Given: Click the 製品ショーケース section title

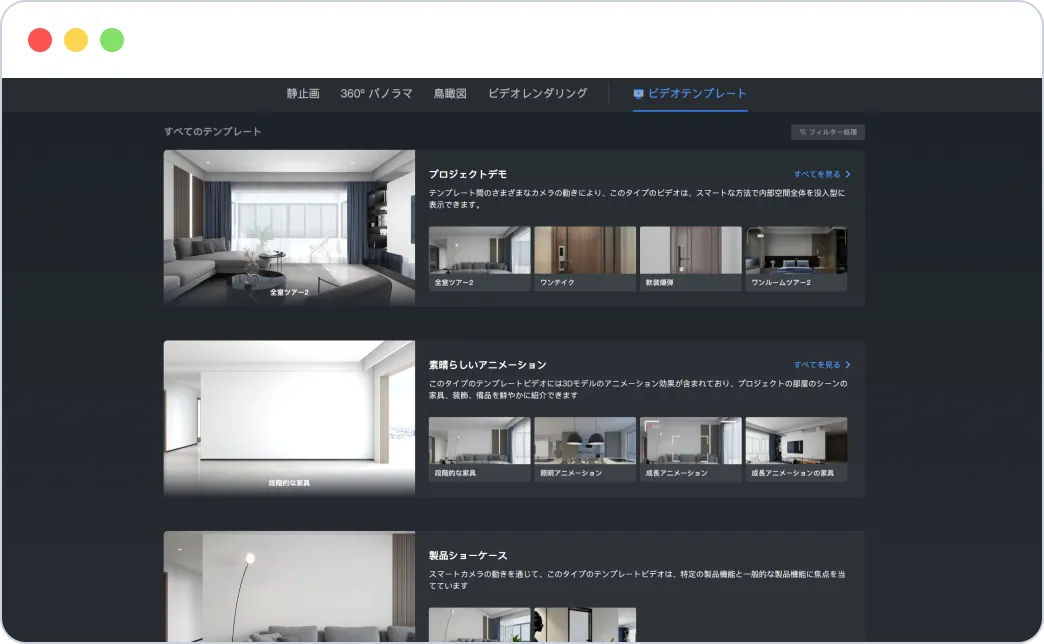Looking at the screenshot, I should coord(467,555).
